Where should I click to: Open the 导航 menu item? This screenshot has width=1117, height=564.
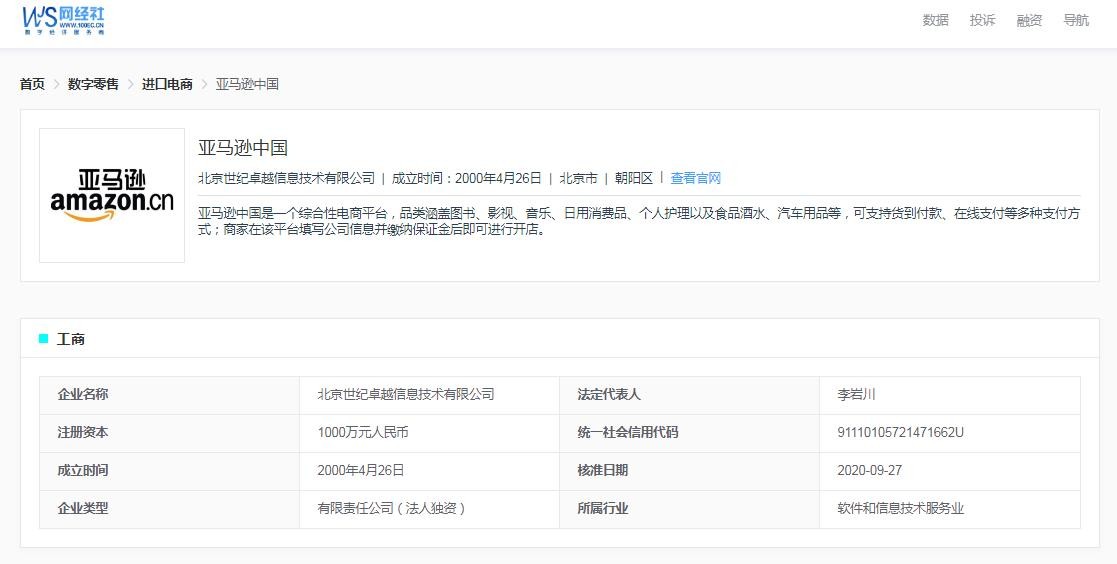1076,20
